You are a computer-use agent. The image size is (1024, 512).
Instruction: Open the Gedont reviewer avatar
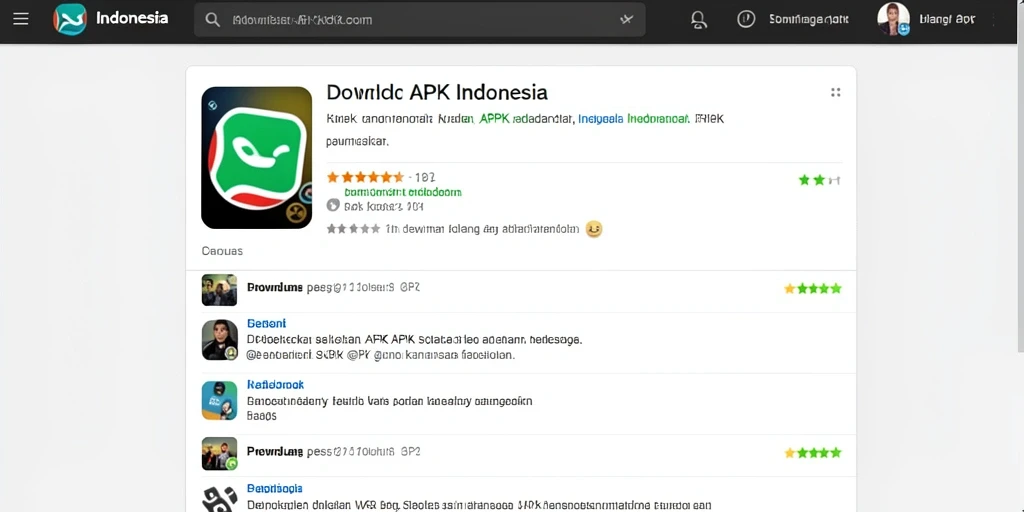[219, 340]
